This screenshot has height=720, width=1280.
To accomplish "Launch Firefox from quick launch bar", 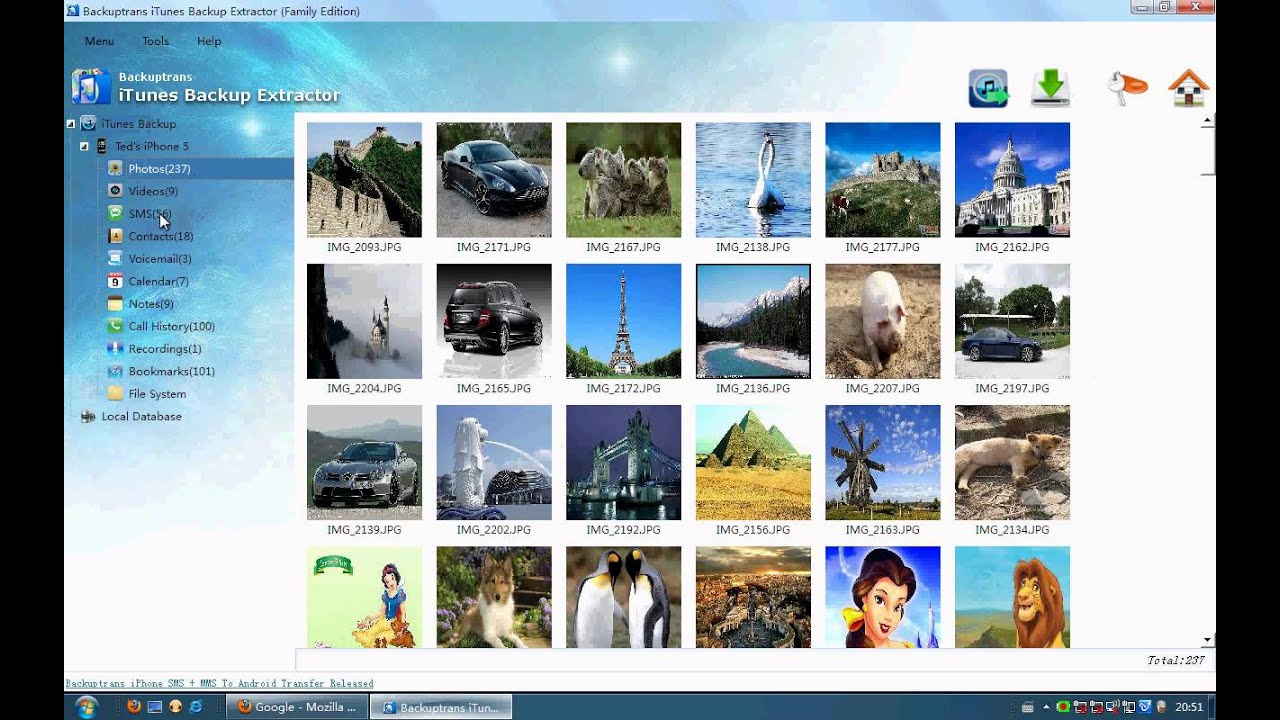I will [134, 707].
